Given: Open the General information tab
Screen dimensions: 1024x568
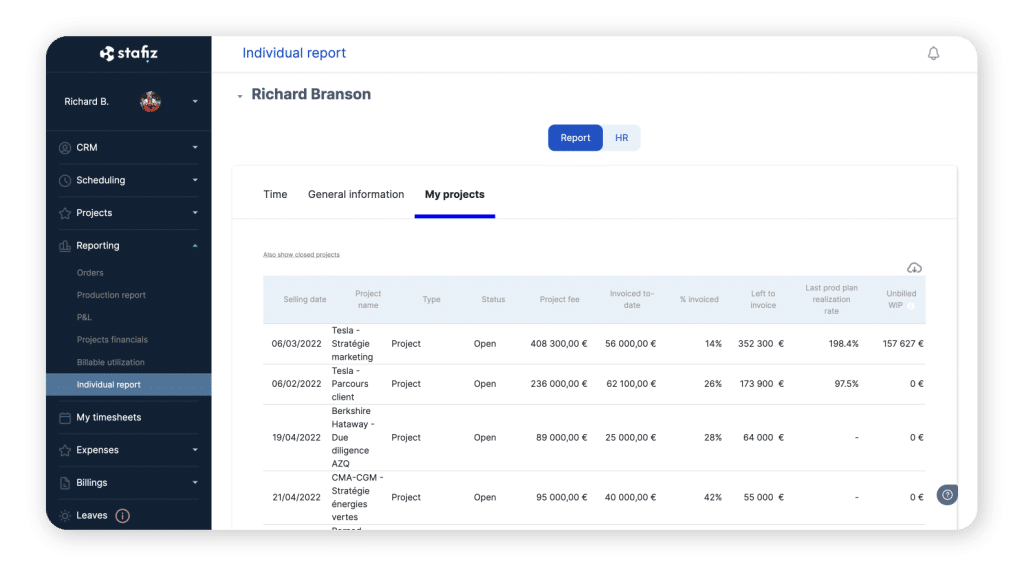Looking at the screenshot, I should coord(356,195).
